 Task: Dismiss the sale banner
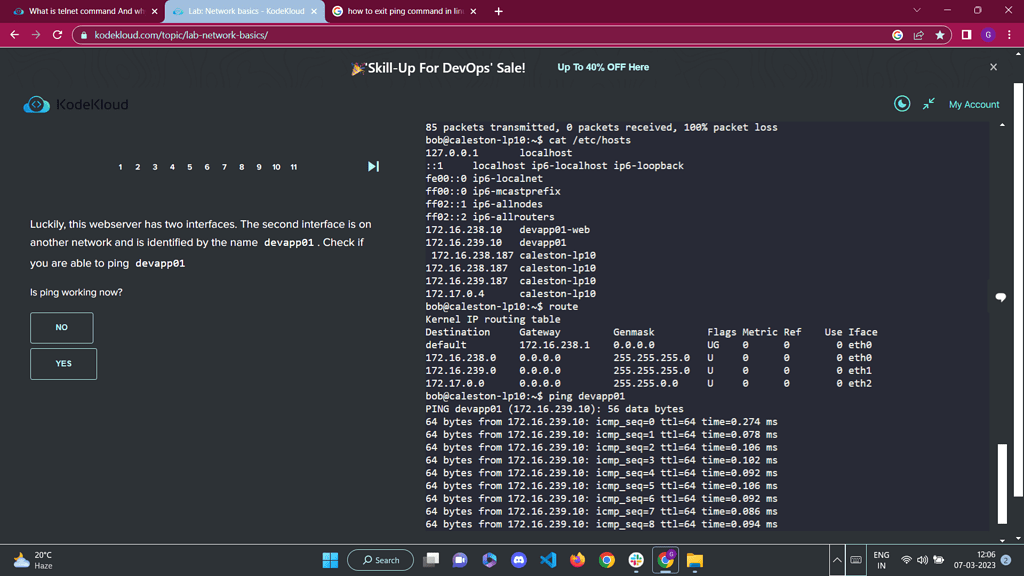pyautogui.click(x=993, y=67)
